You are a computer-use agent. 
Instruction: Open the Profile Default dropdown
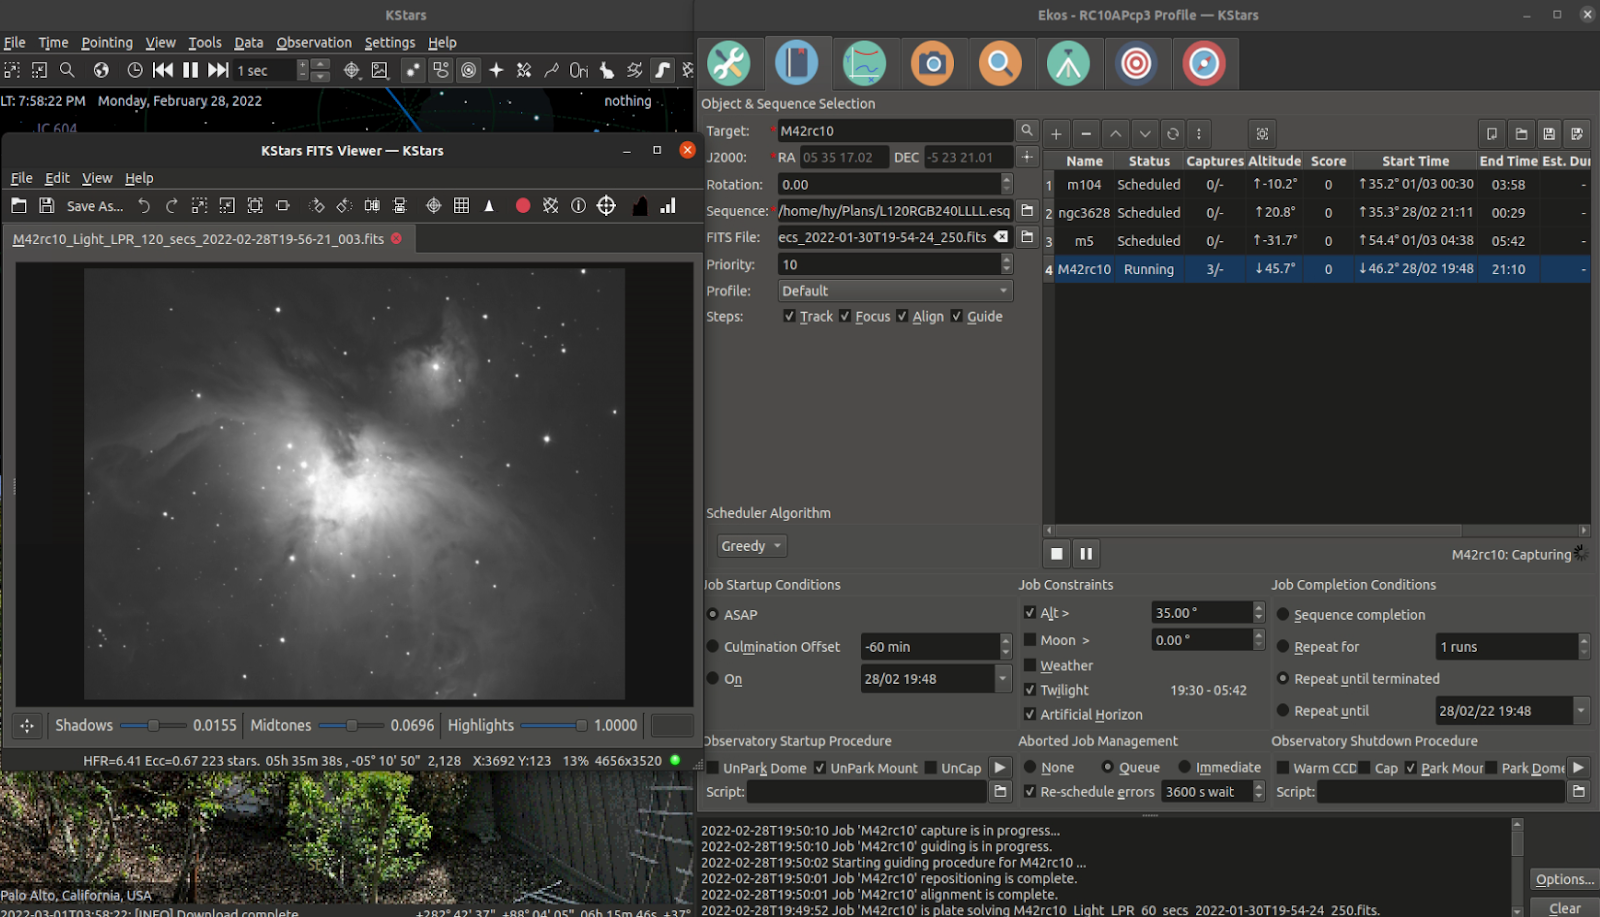tap(895, 291)
